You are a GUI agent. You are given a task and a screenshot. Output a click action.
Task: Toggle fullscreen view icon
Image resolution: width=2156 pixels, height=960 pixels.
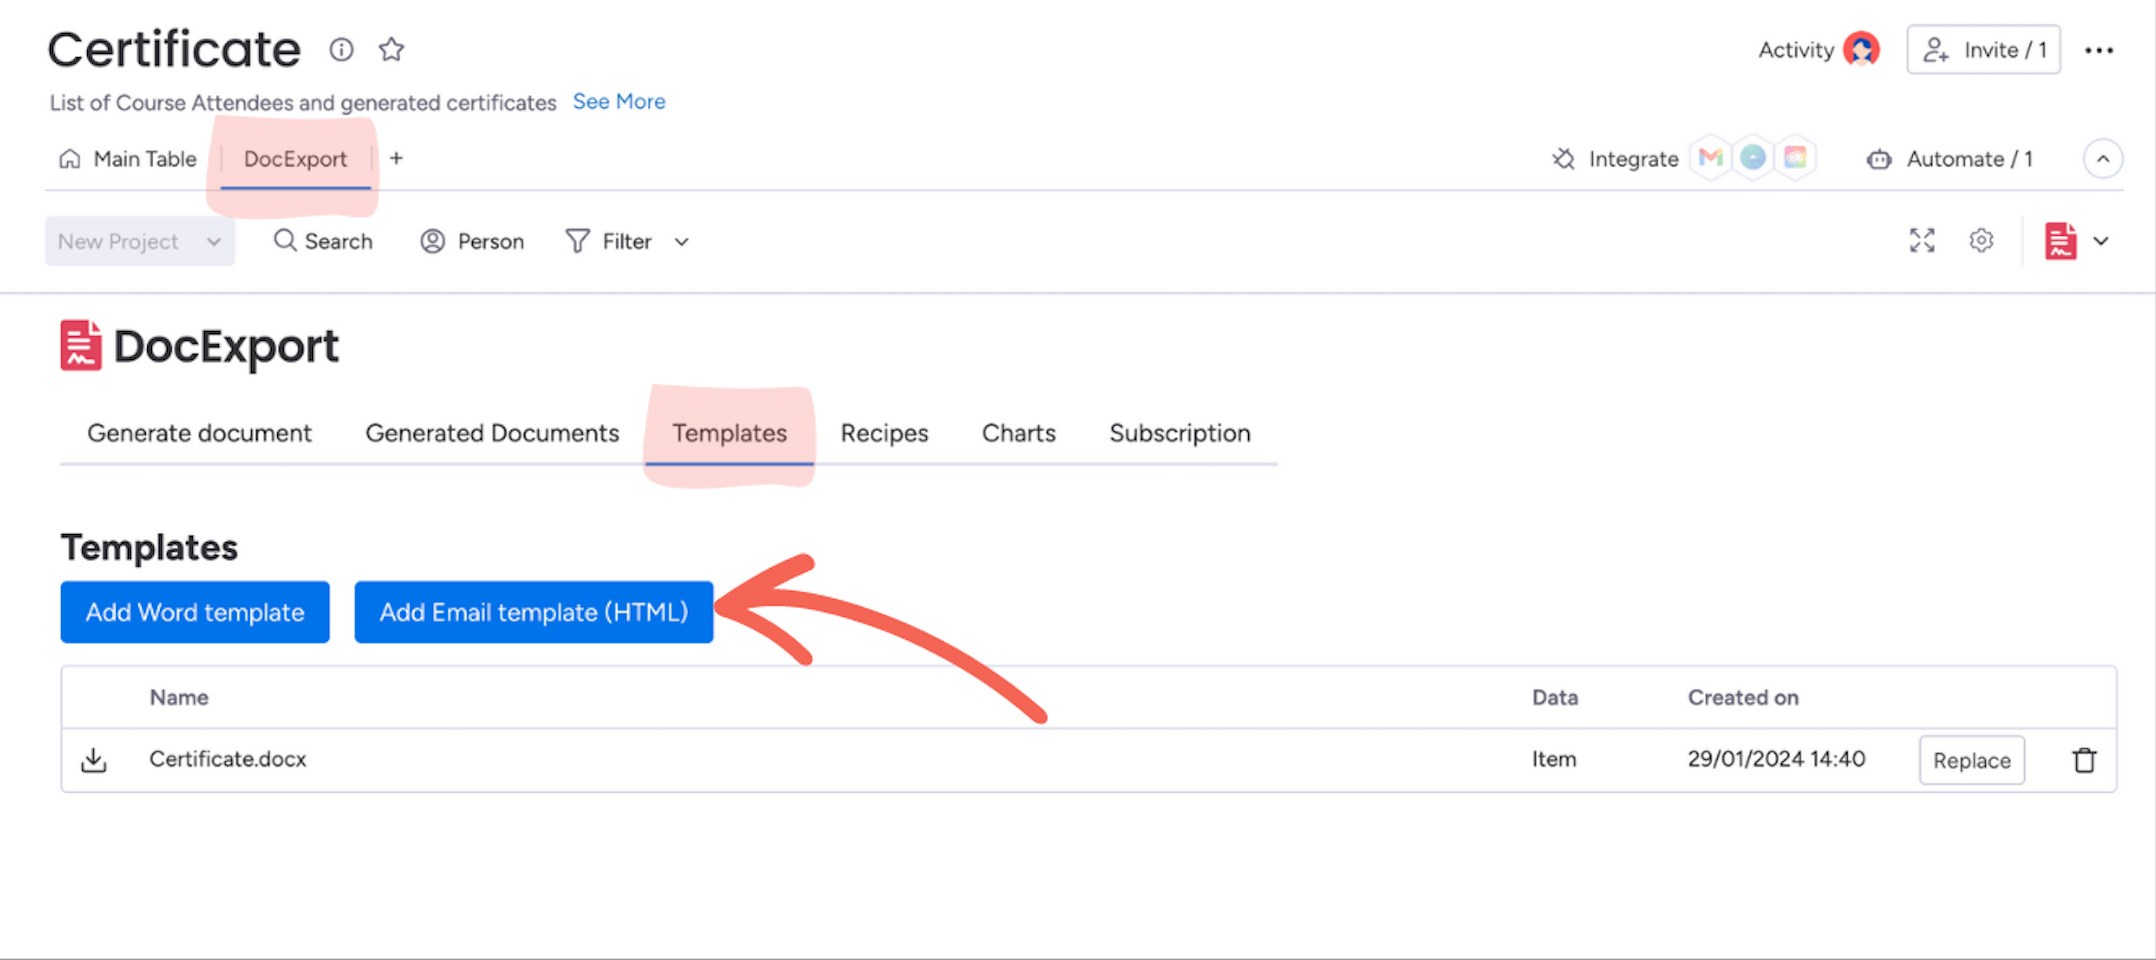pos(1921,240)
